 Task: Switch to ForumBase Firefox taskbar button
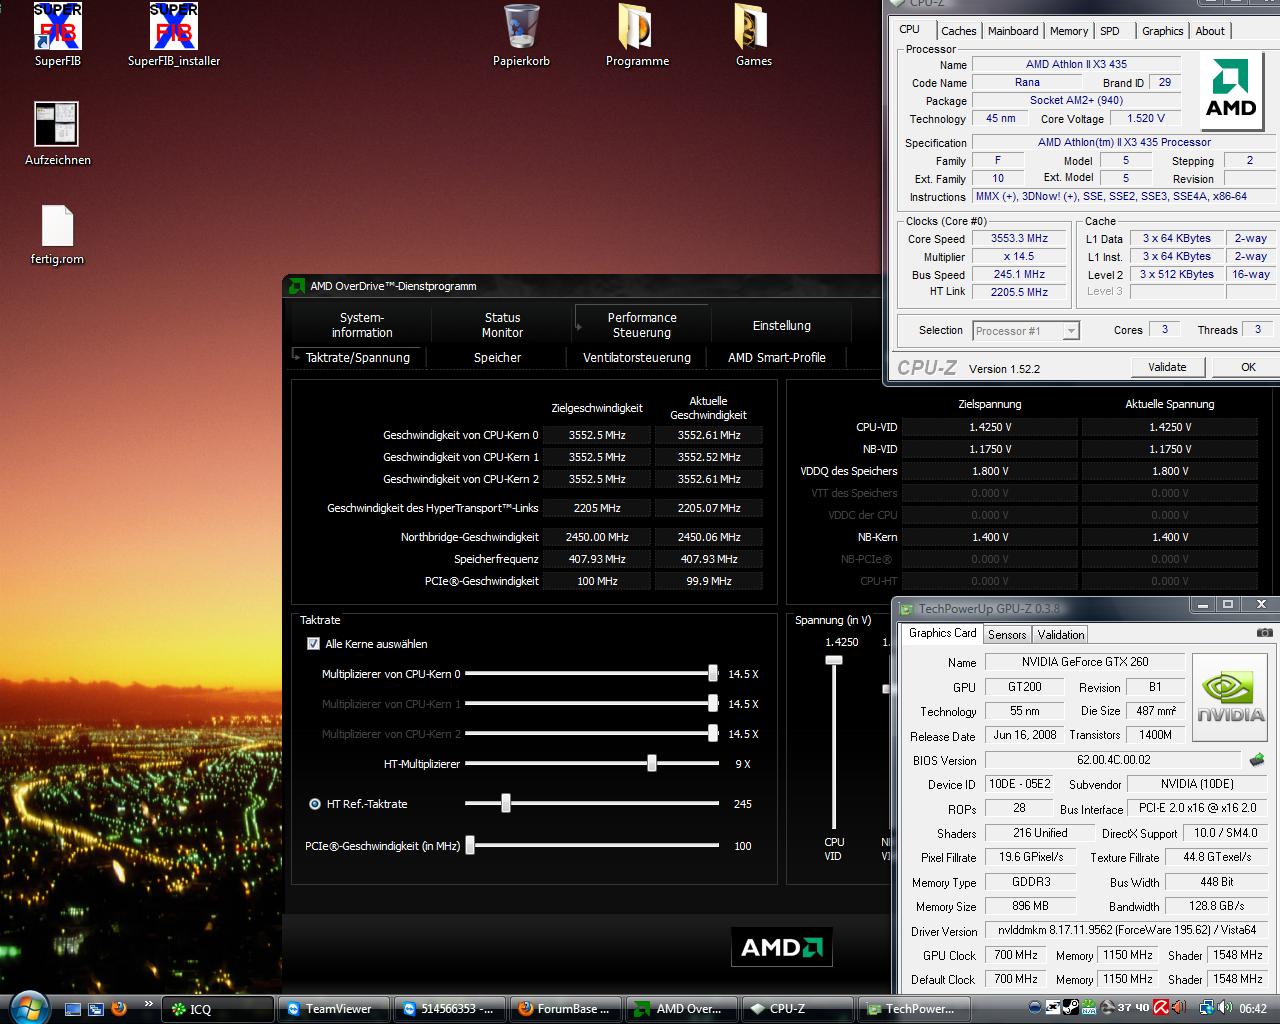567,1009
